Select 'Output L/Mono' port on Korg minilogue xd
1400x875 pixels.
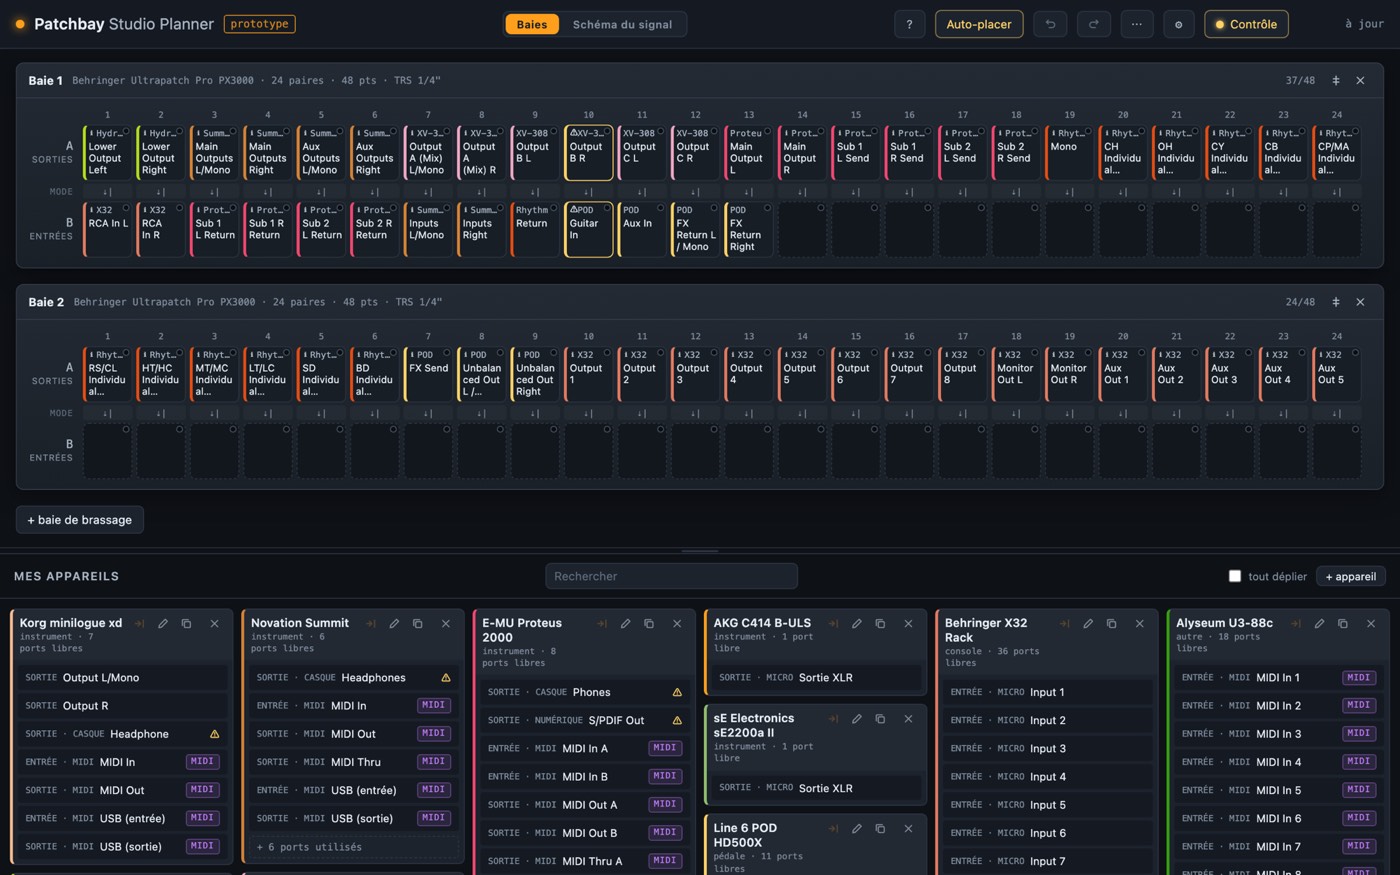[x=123, y=678]
